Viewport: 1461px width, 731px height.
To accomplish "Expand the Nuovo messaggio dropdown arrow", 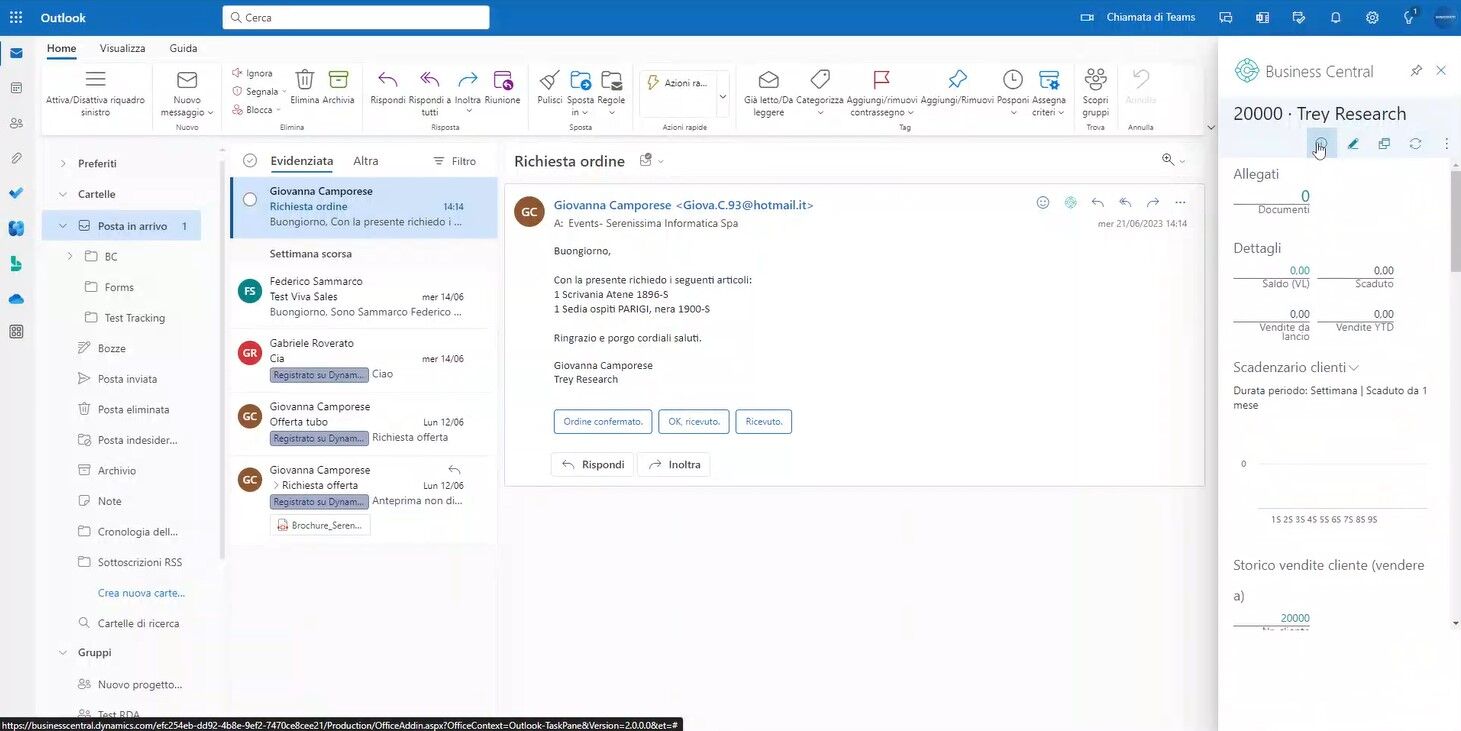I will click(x=212, y=111).
